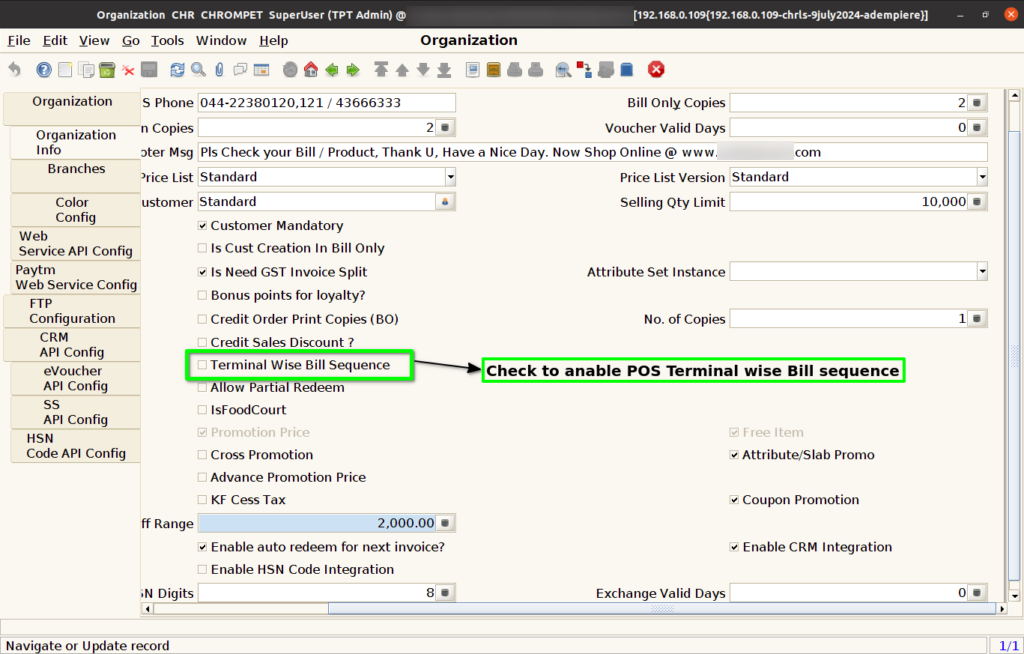Expand the Price List Version dropdown

982,177
